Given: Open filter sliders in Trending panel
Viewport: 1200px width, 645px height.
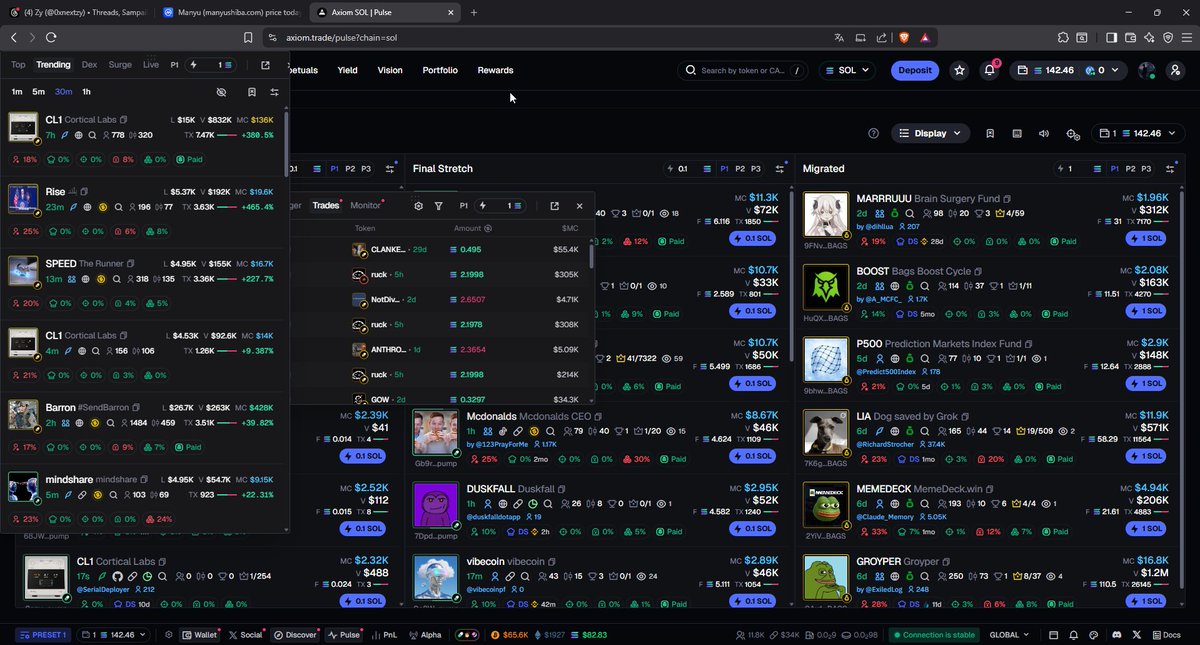Looking at the screenshot, I should click(274, 92).
